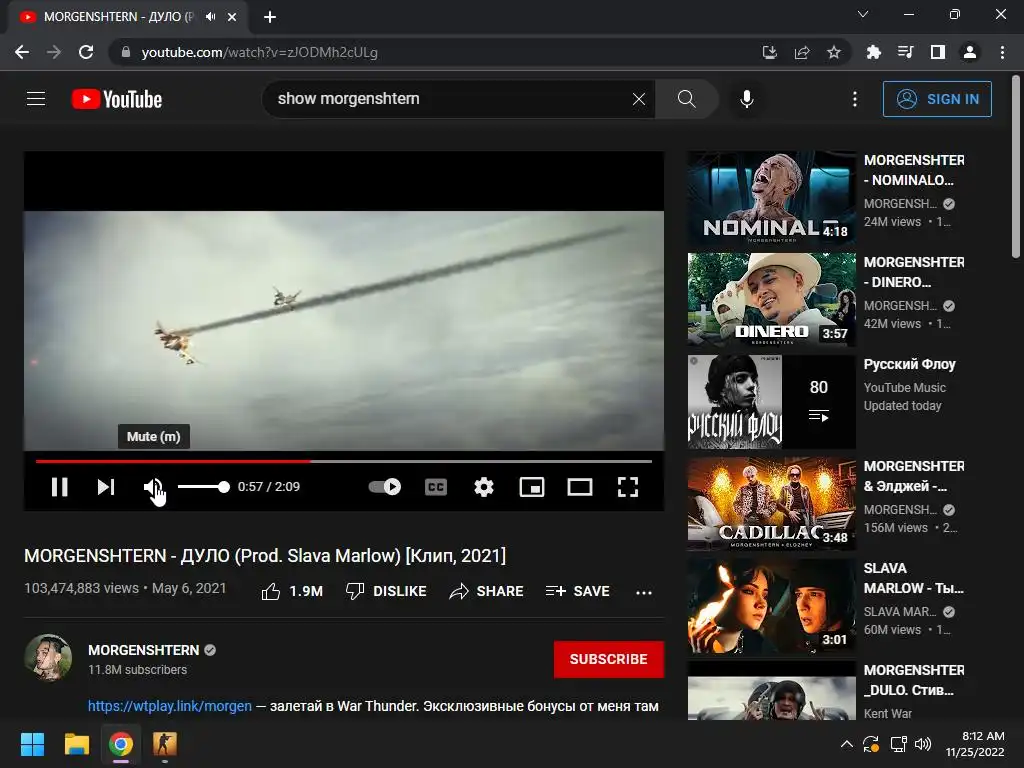The height and width of the screenshot is (768, 1024).
Task: Click the address bar URL
Action: click(260, 52)
